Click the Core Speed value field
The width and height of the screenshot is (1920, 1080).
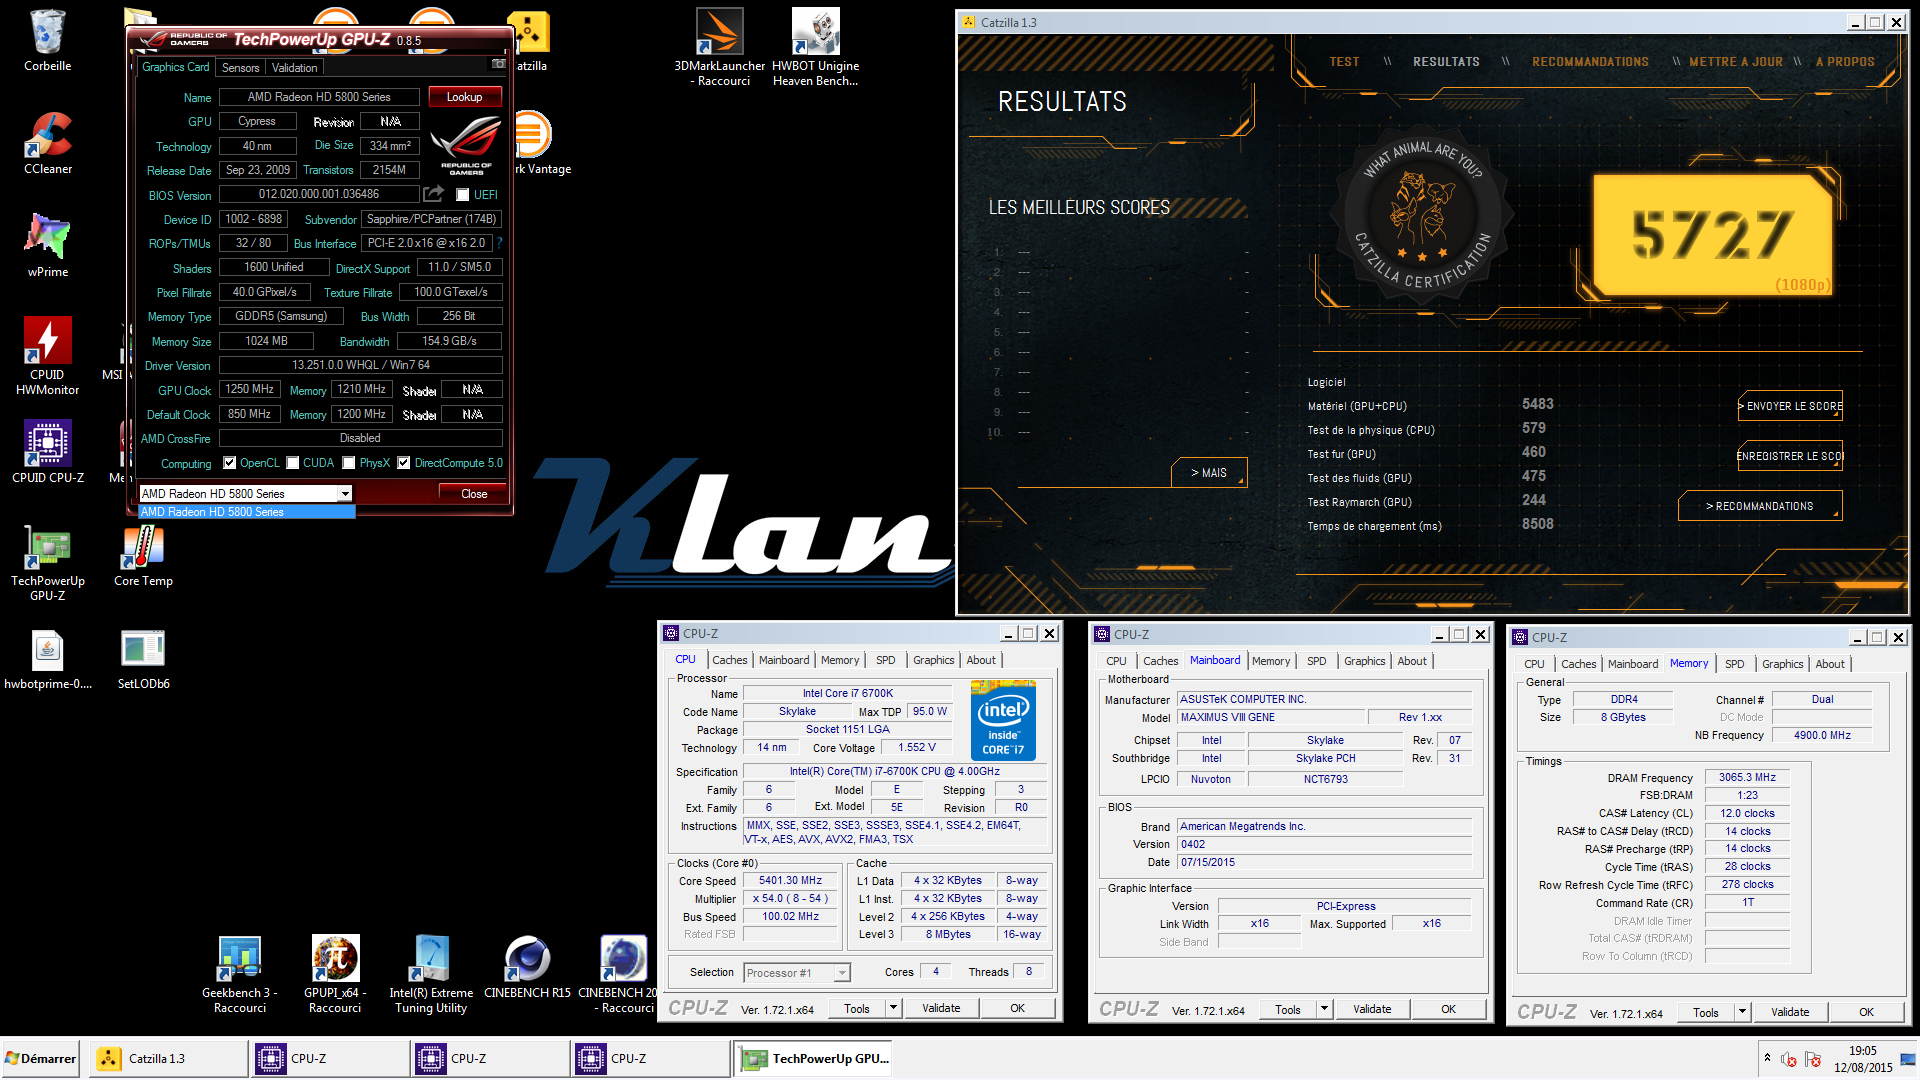790,881
